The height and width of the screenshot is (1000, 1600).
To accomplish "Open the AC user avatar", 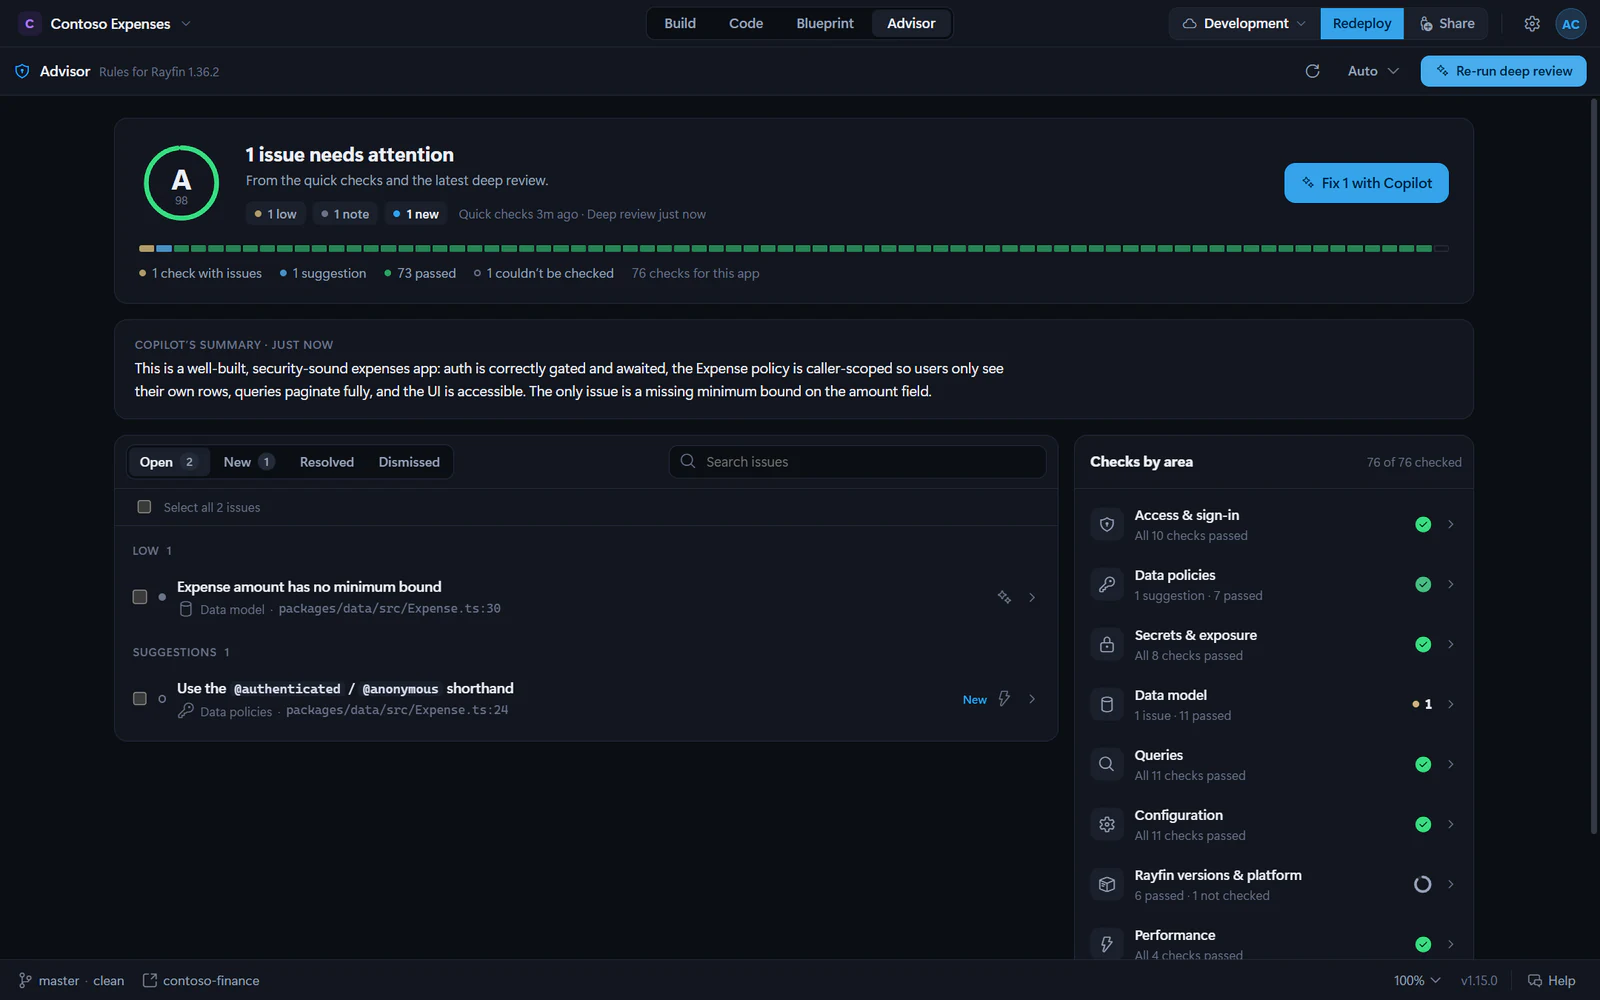I will pyautogui.click(x=1571, y=23).
